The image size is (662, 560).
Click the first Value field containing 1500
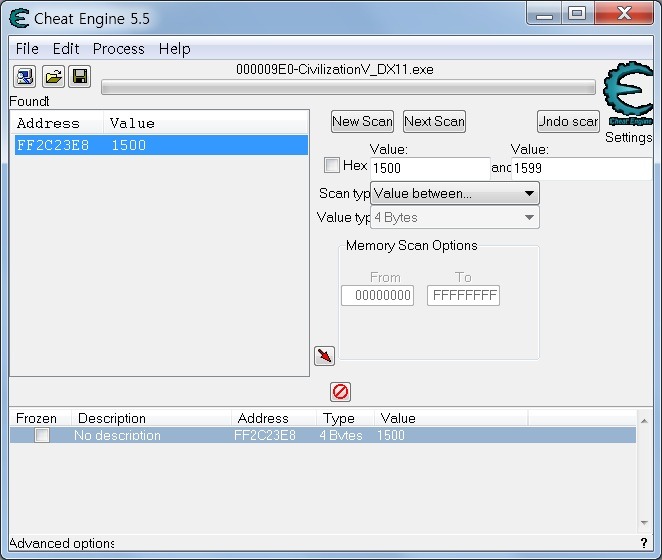[x=430, y=168]
